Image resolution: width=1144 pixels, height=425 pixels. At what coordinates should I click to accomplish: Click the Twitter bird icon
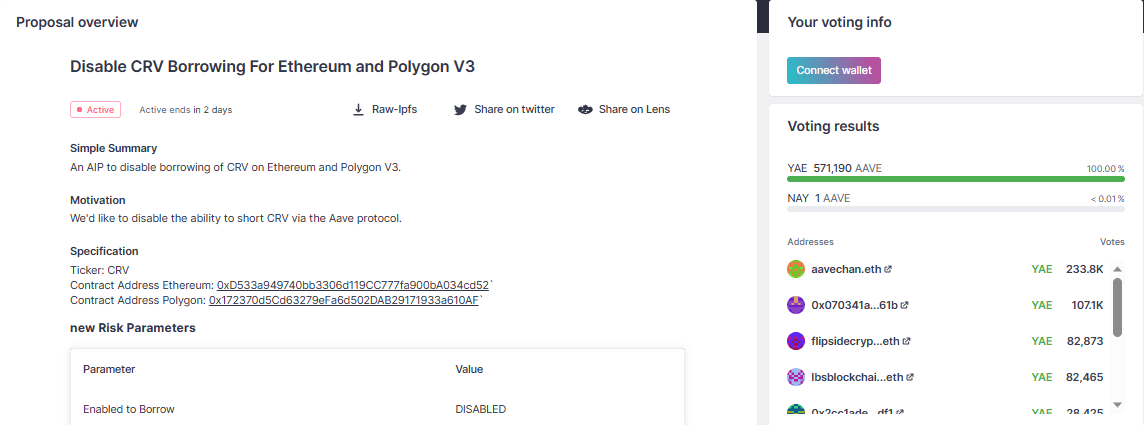[460, 110]
